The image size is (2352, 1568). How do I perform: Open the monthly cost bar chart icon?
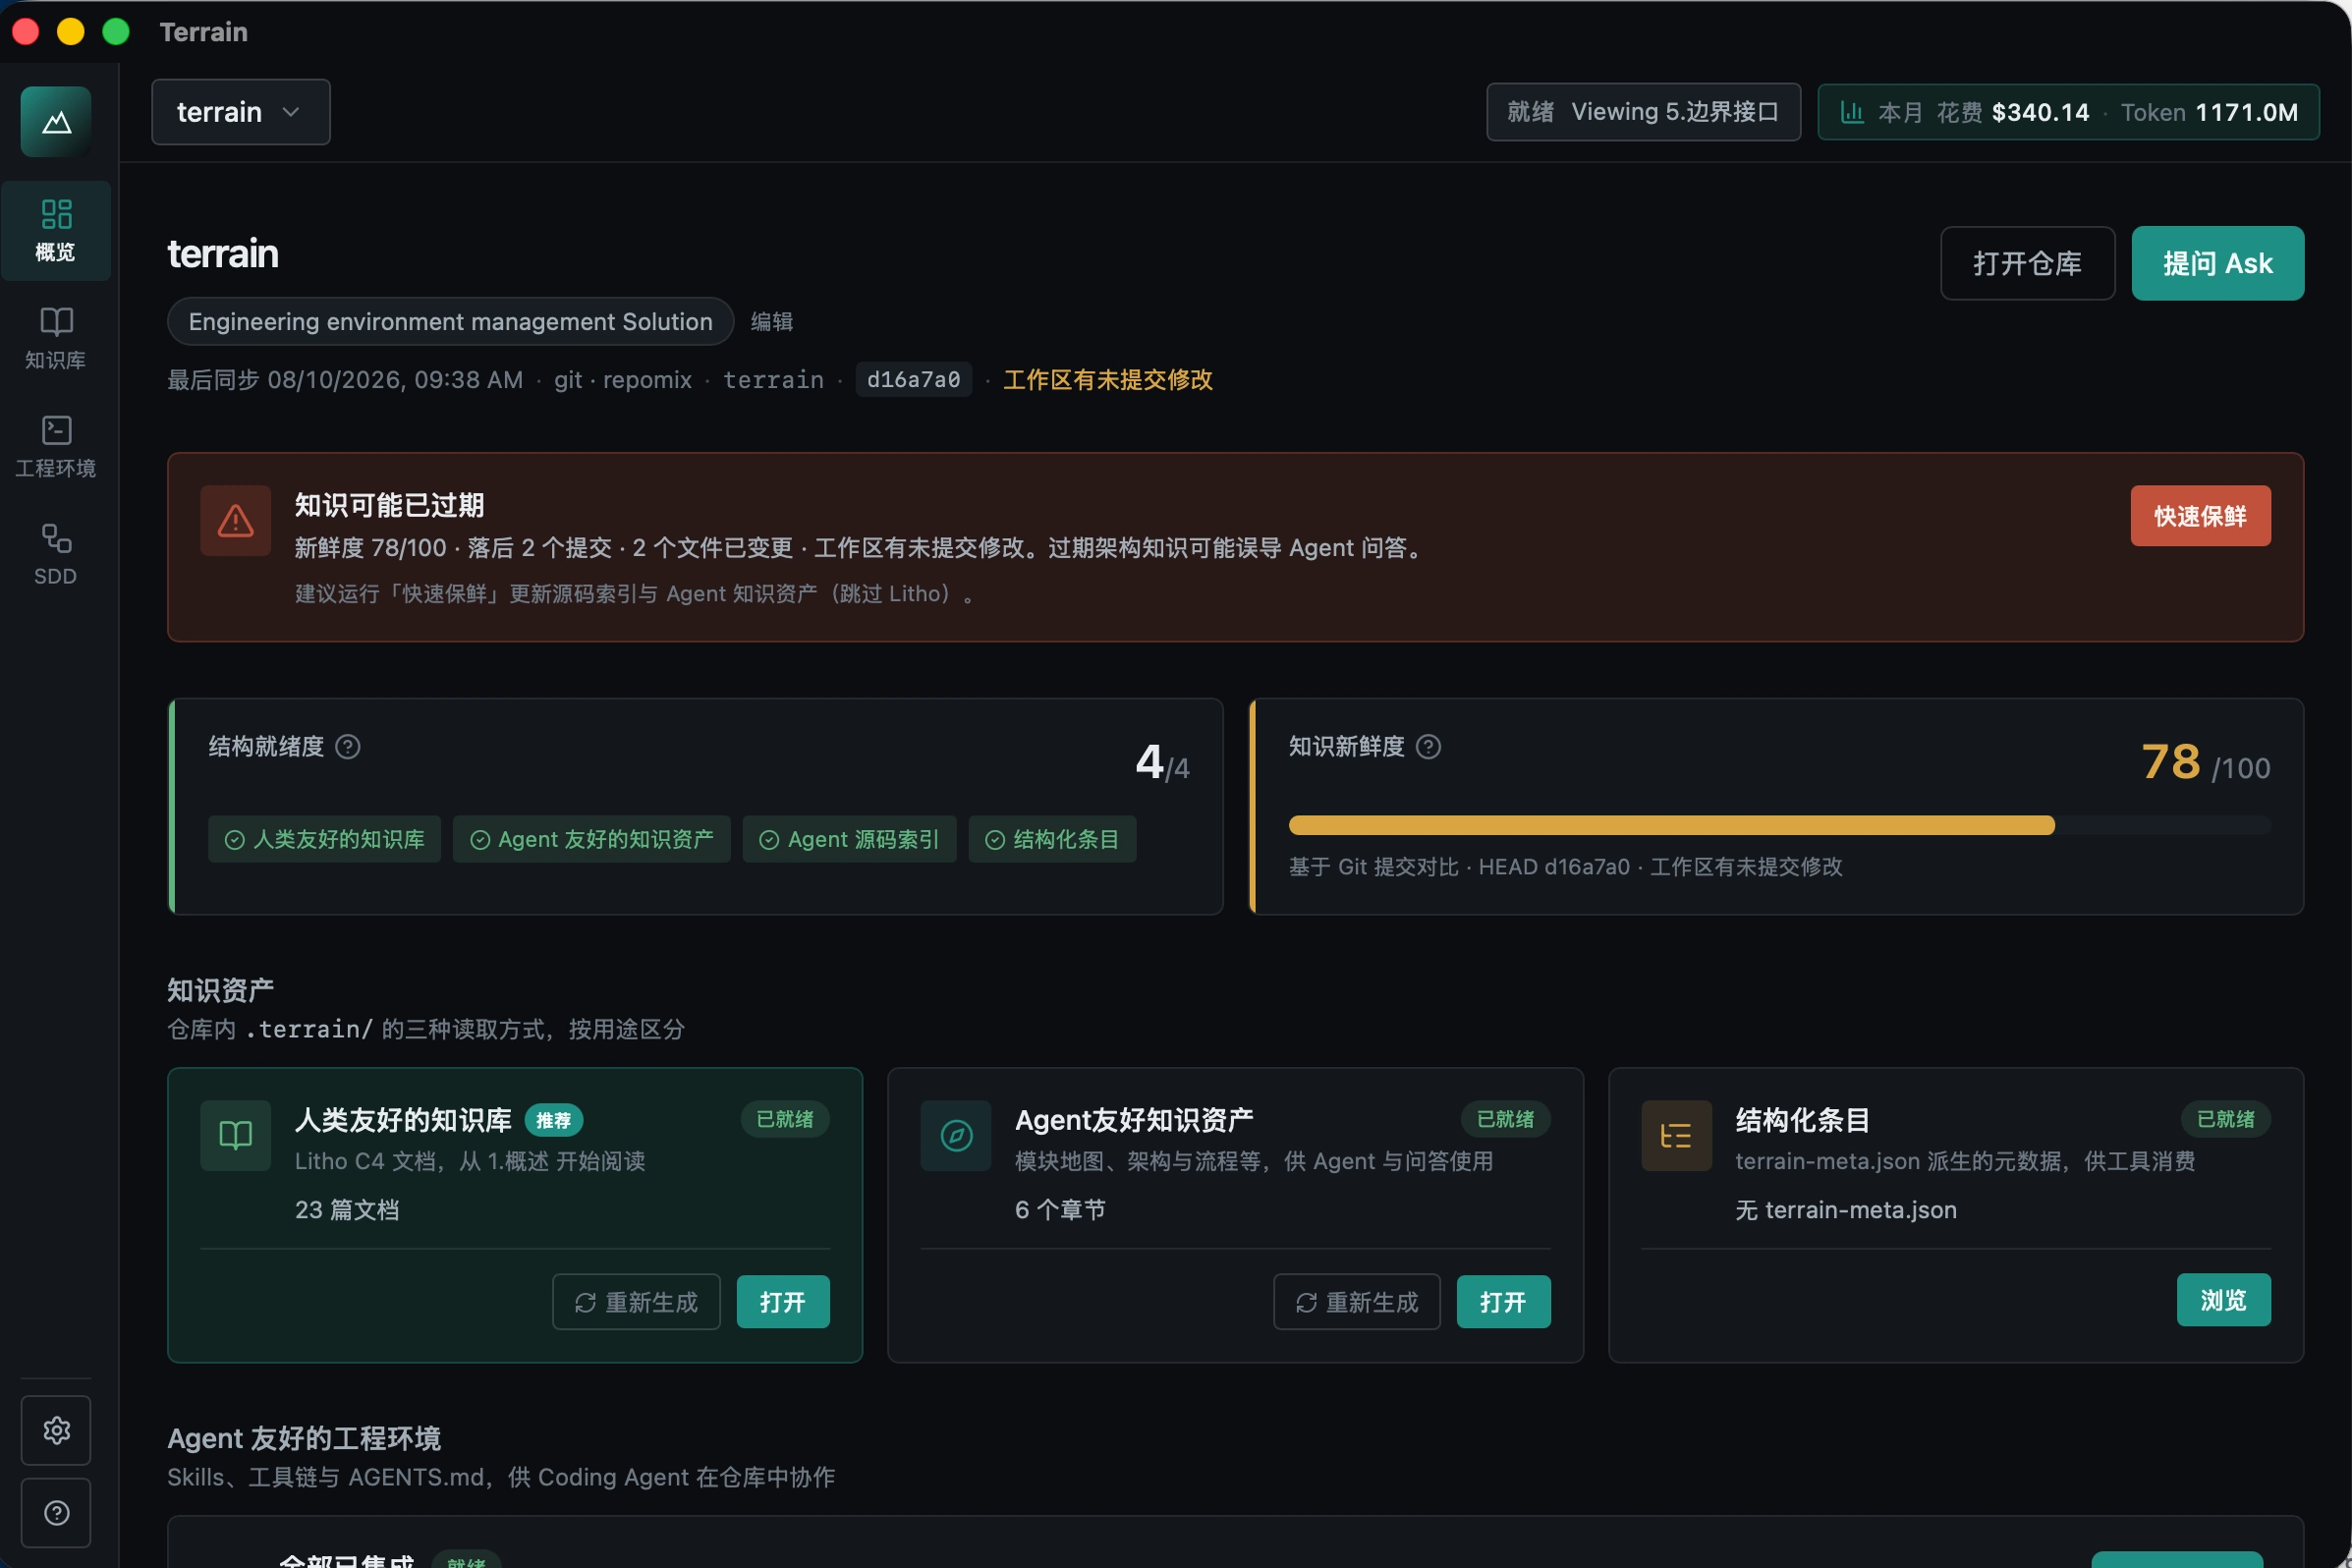(1852, 112)
